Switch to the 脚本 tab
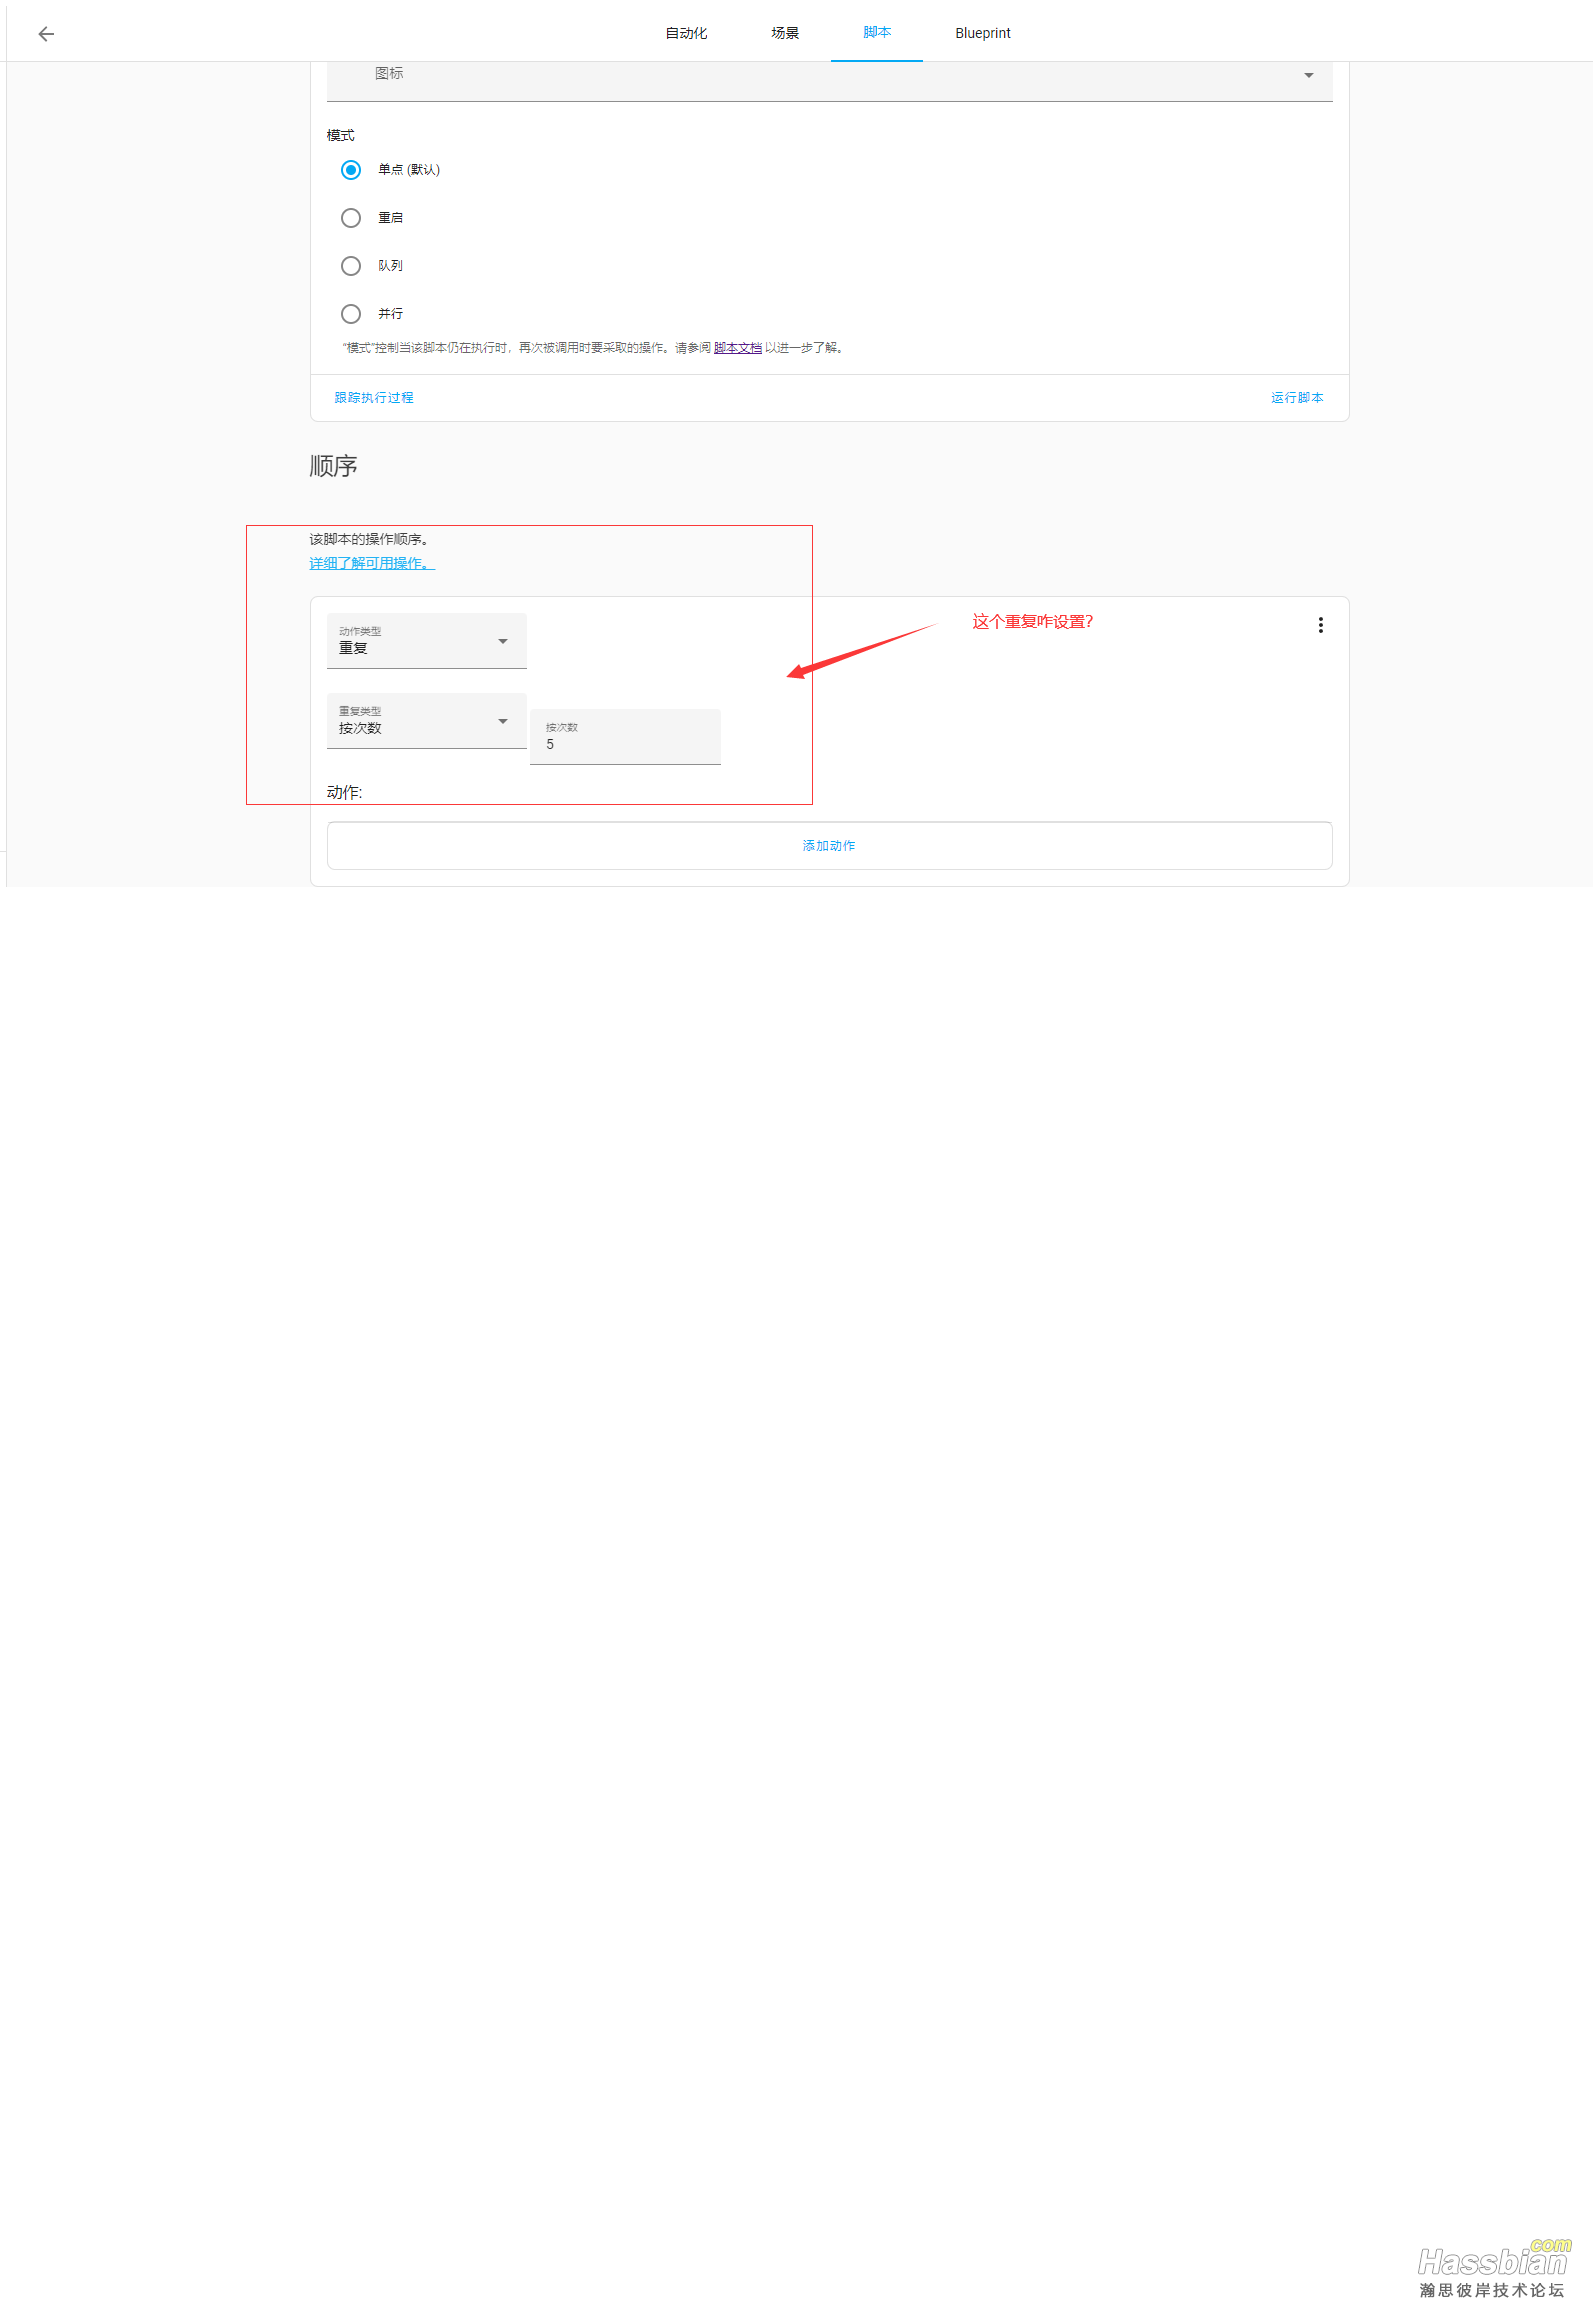 (x=877, y=33)
